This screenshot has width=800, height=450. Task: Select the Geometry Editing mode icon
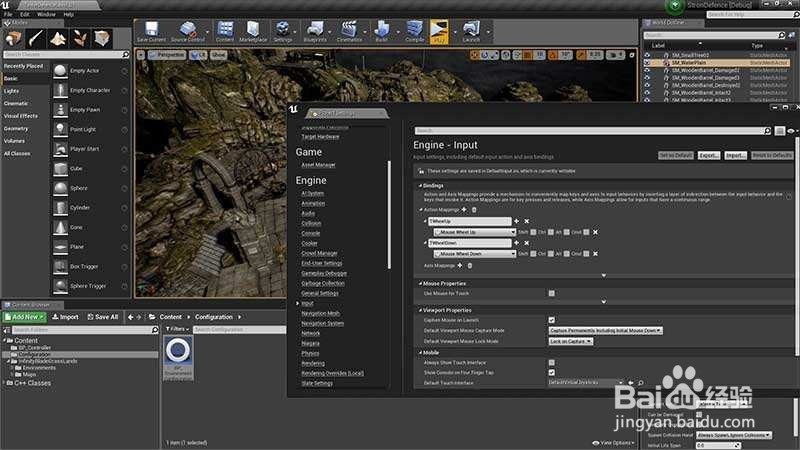point(102,38)
